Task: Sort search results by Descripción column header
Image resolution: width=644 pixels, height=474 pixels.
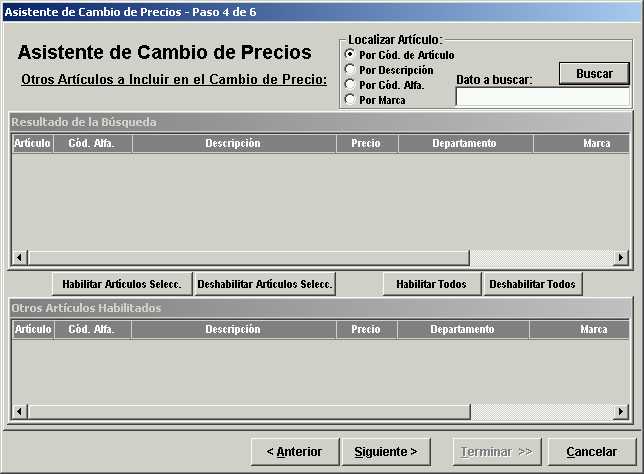Action: click(232, 143)
